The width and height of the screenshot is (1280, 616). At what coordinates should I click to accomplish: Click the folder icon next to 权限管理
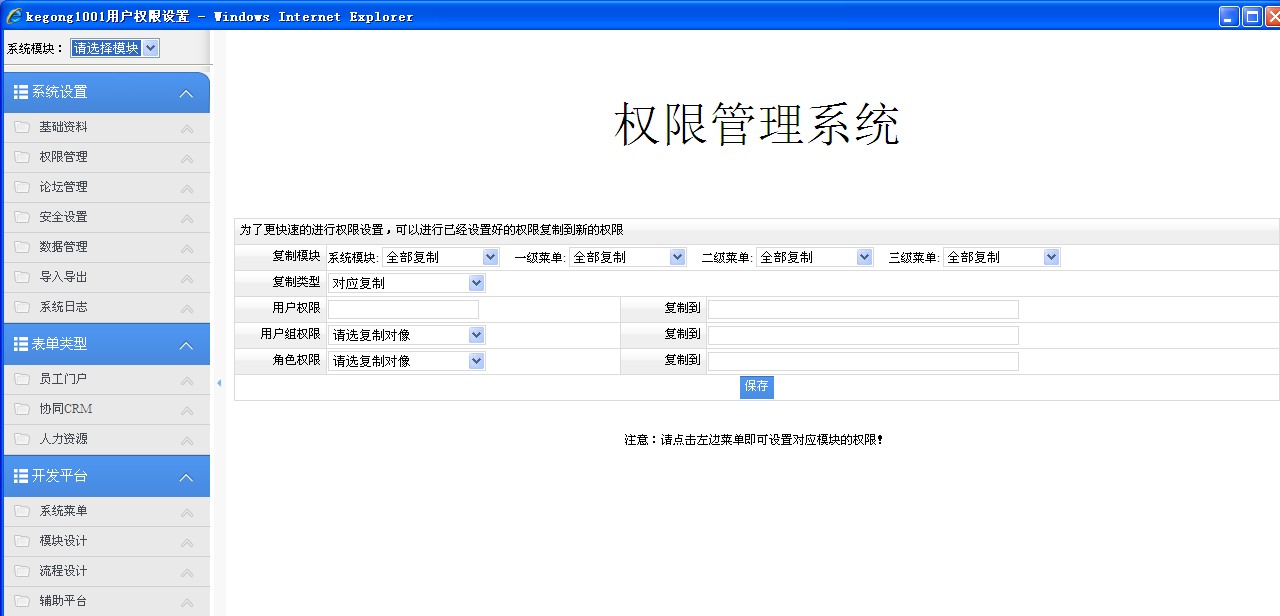(22, 157)
